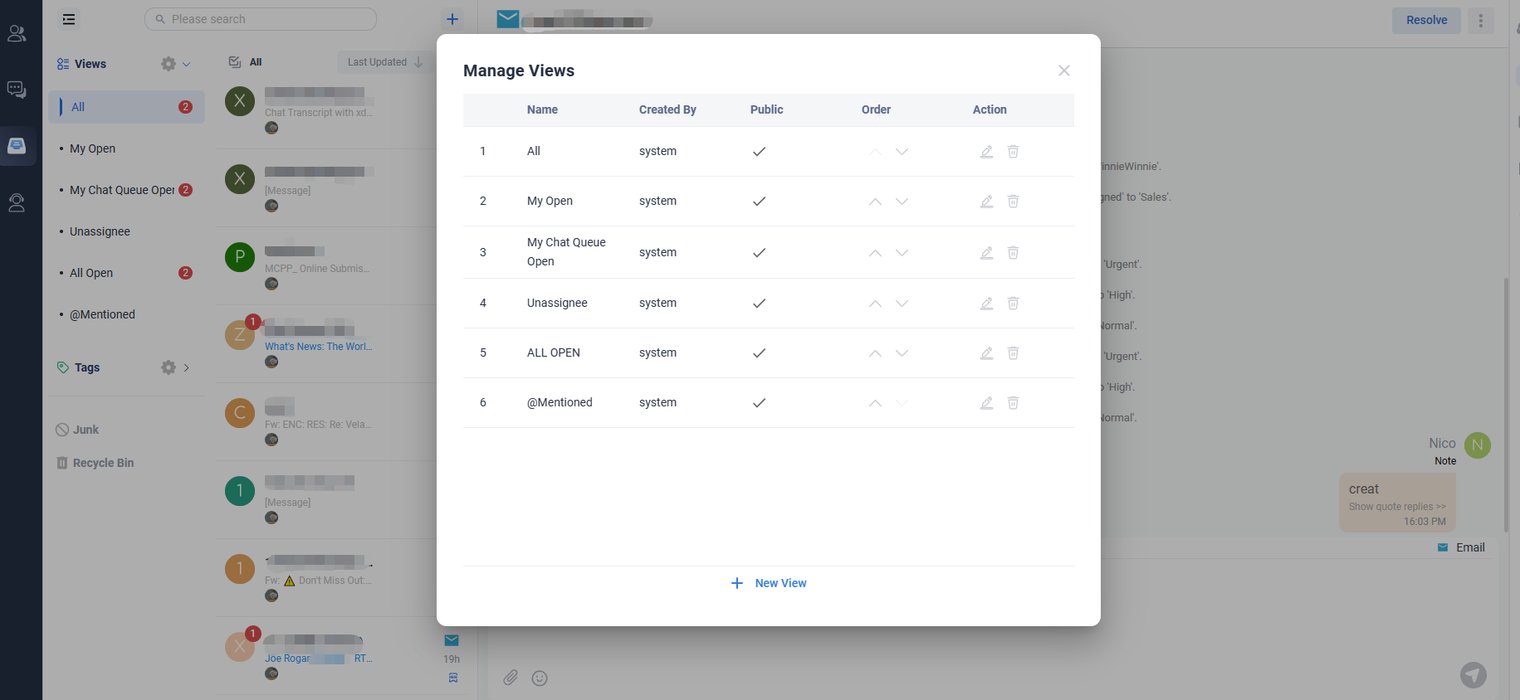Toggle Public checkmark for All view
Screen dimensions: 1520x700
[759, 151]
